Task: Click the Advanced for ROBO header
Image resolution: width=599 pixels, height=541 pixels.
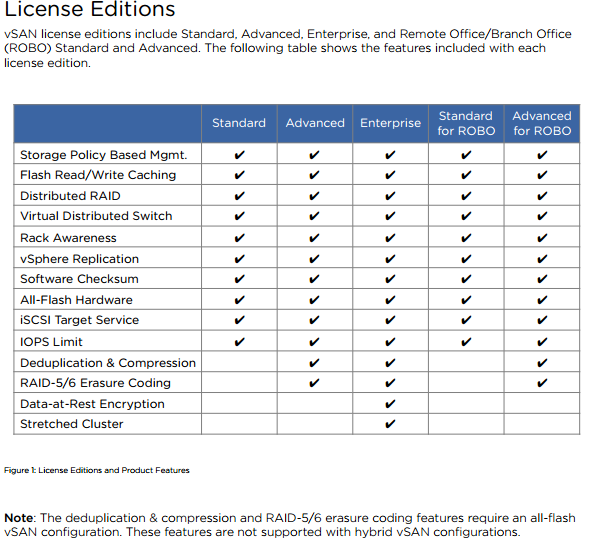Action: tap(542, 123)
